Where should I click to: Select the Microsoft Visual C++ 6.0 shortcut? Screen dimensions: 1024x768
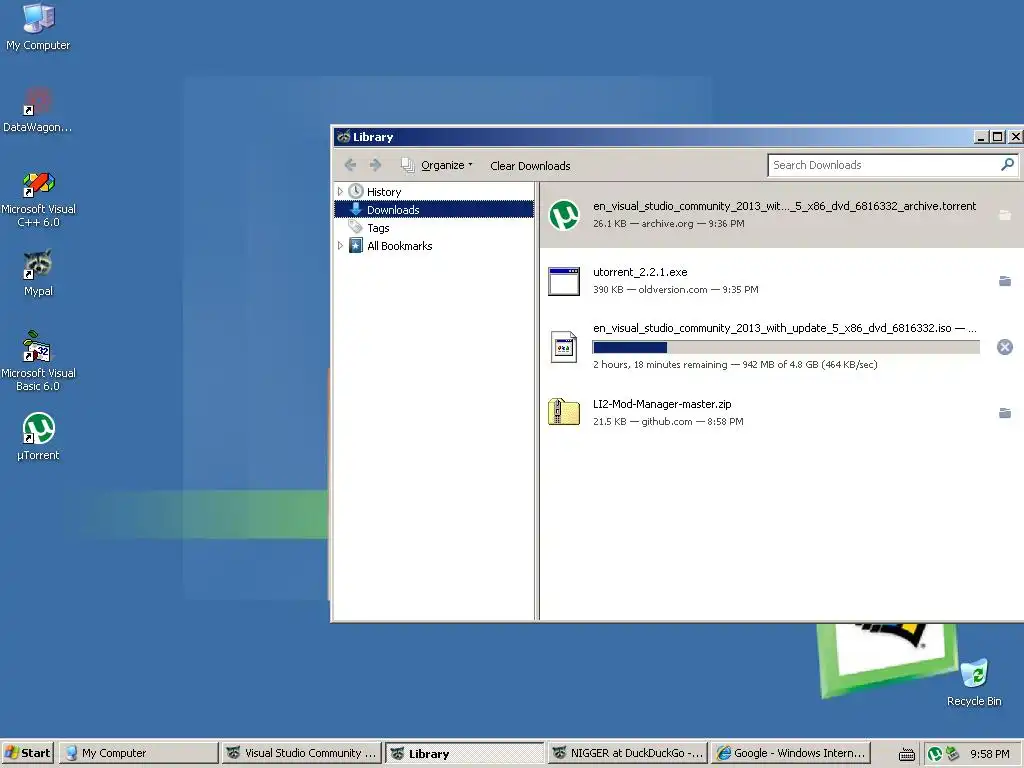(x=38, y=199)
